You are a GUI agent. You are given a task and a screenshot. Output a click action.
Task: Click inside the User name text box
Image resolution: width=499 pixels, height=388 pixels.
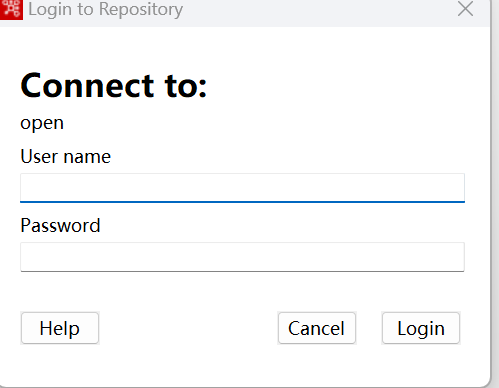coord(242,188)
